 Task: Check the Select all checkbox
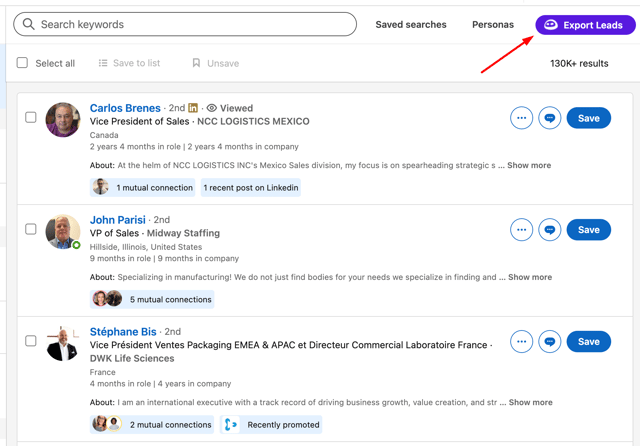[x=22, y=63]
